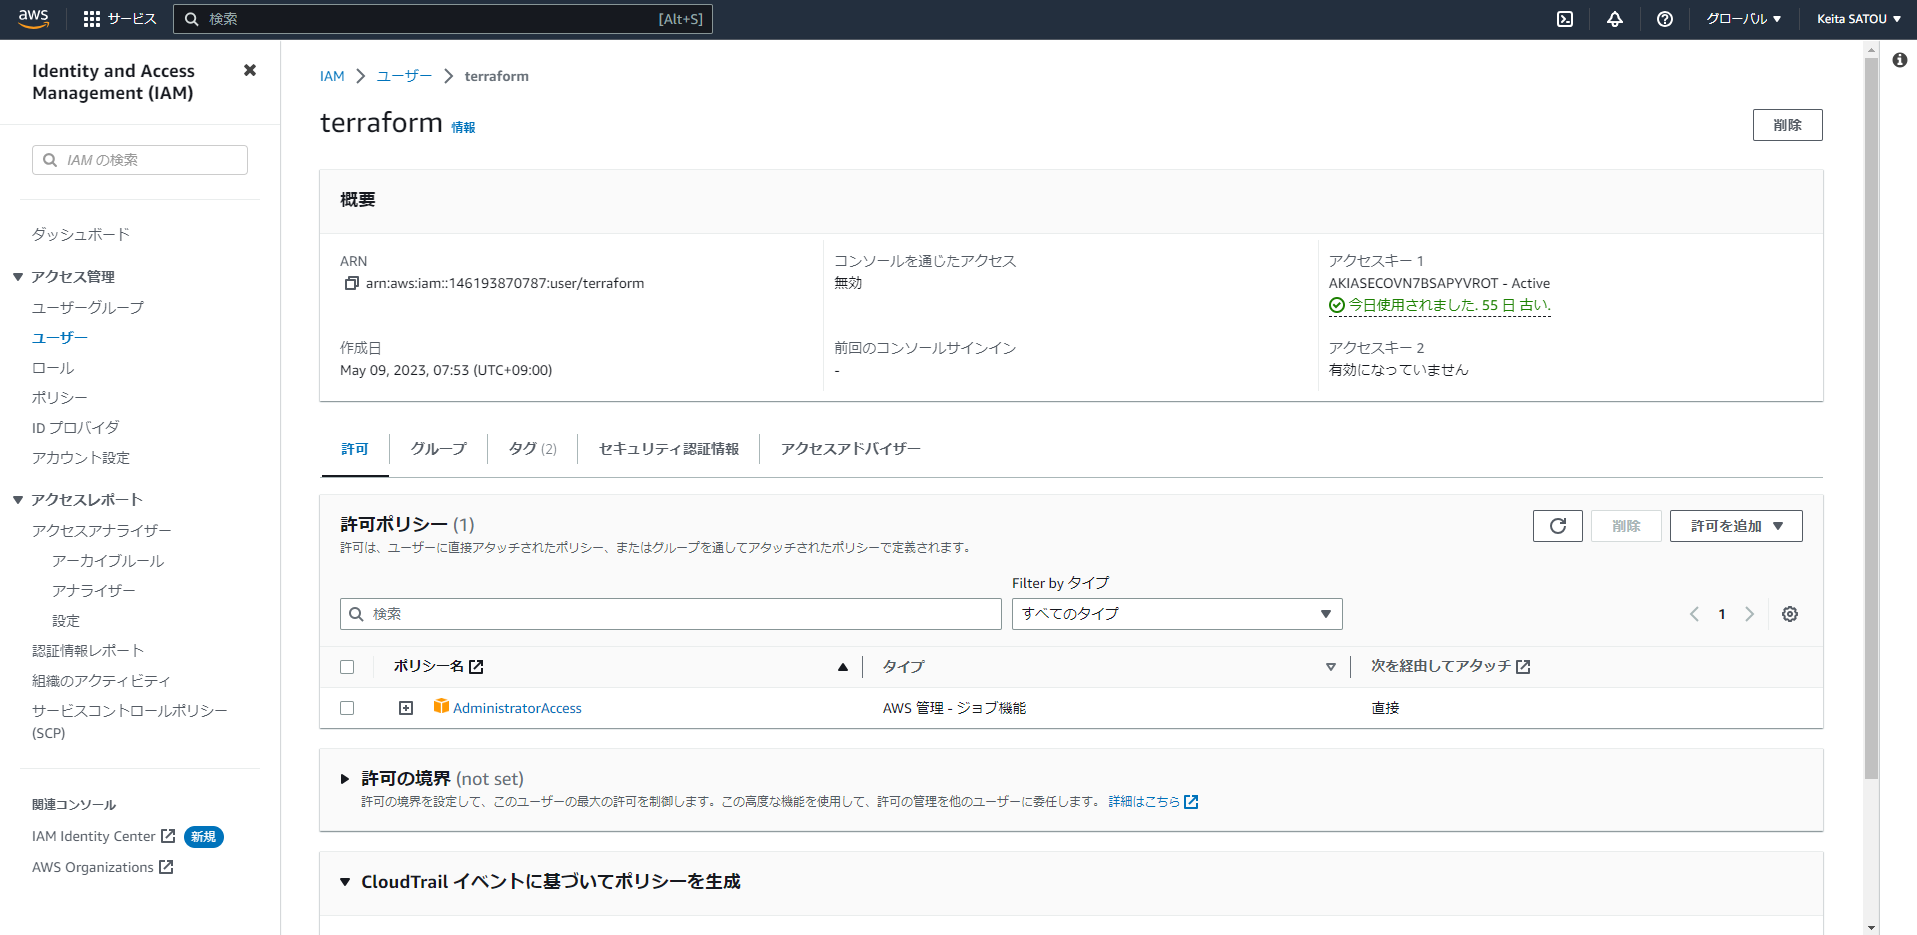
Task: Open IAM Identity Center link
Action: [x=103, y=836]
